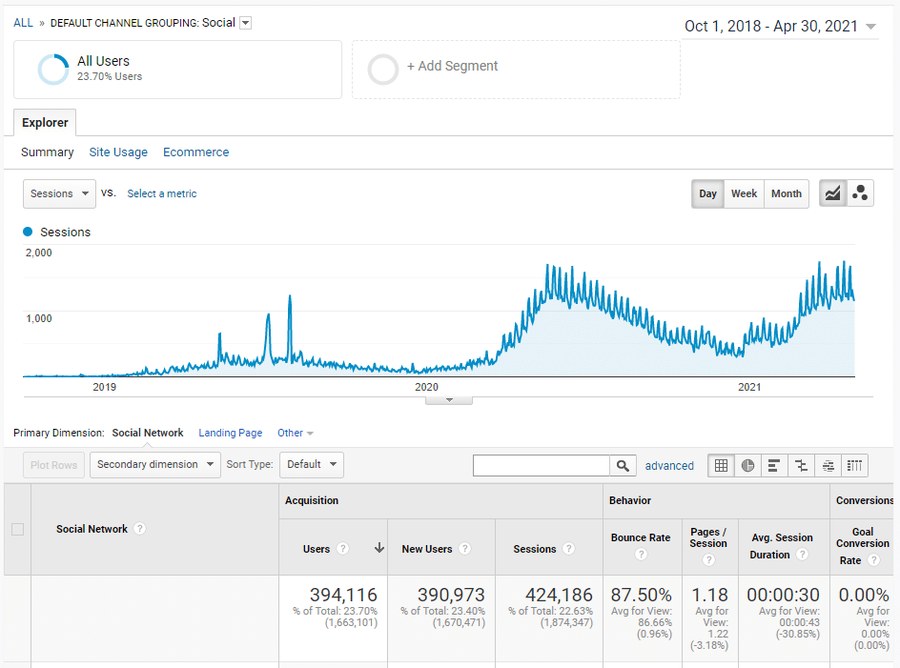Viewport: 900px width, 668px height.
Task: Set chart granularity to Week
Action: tap(744, 193)
